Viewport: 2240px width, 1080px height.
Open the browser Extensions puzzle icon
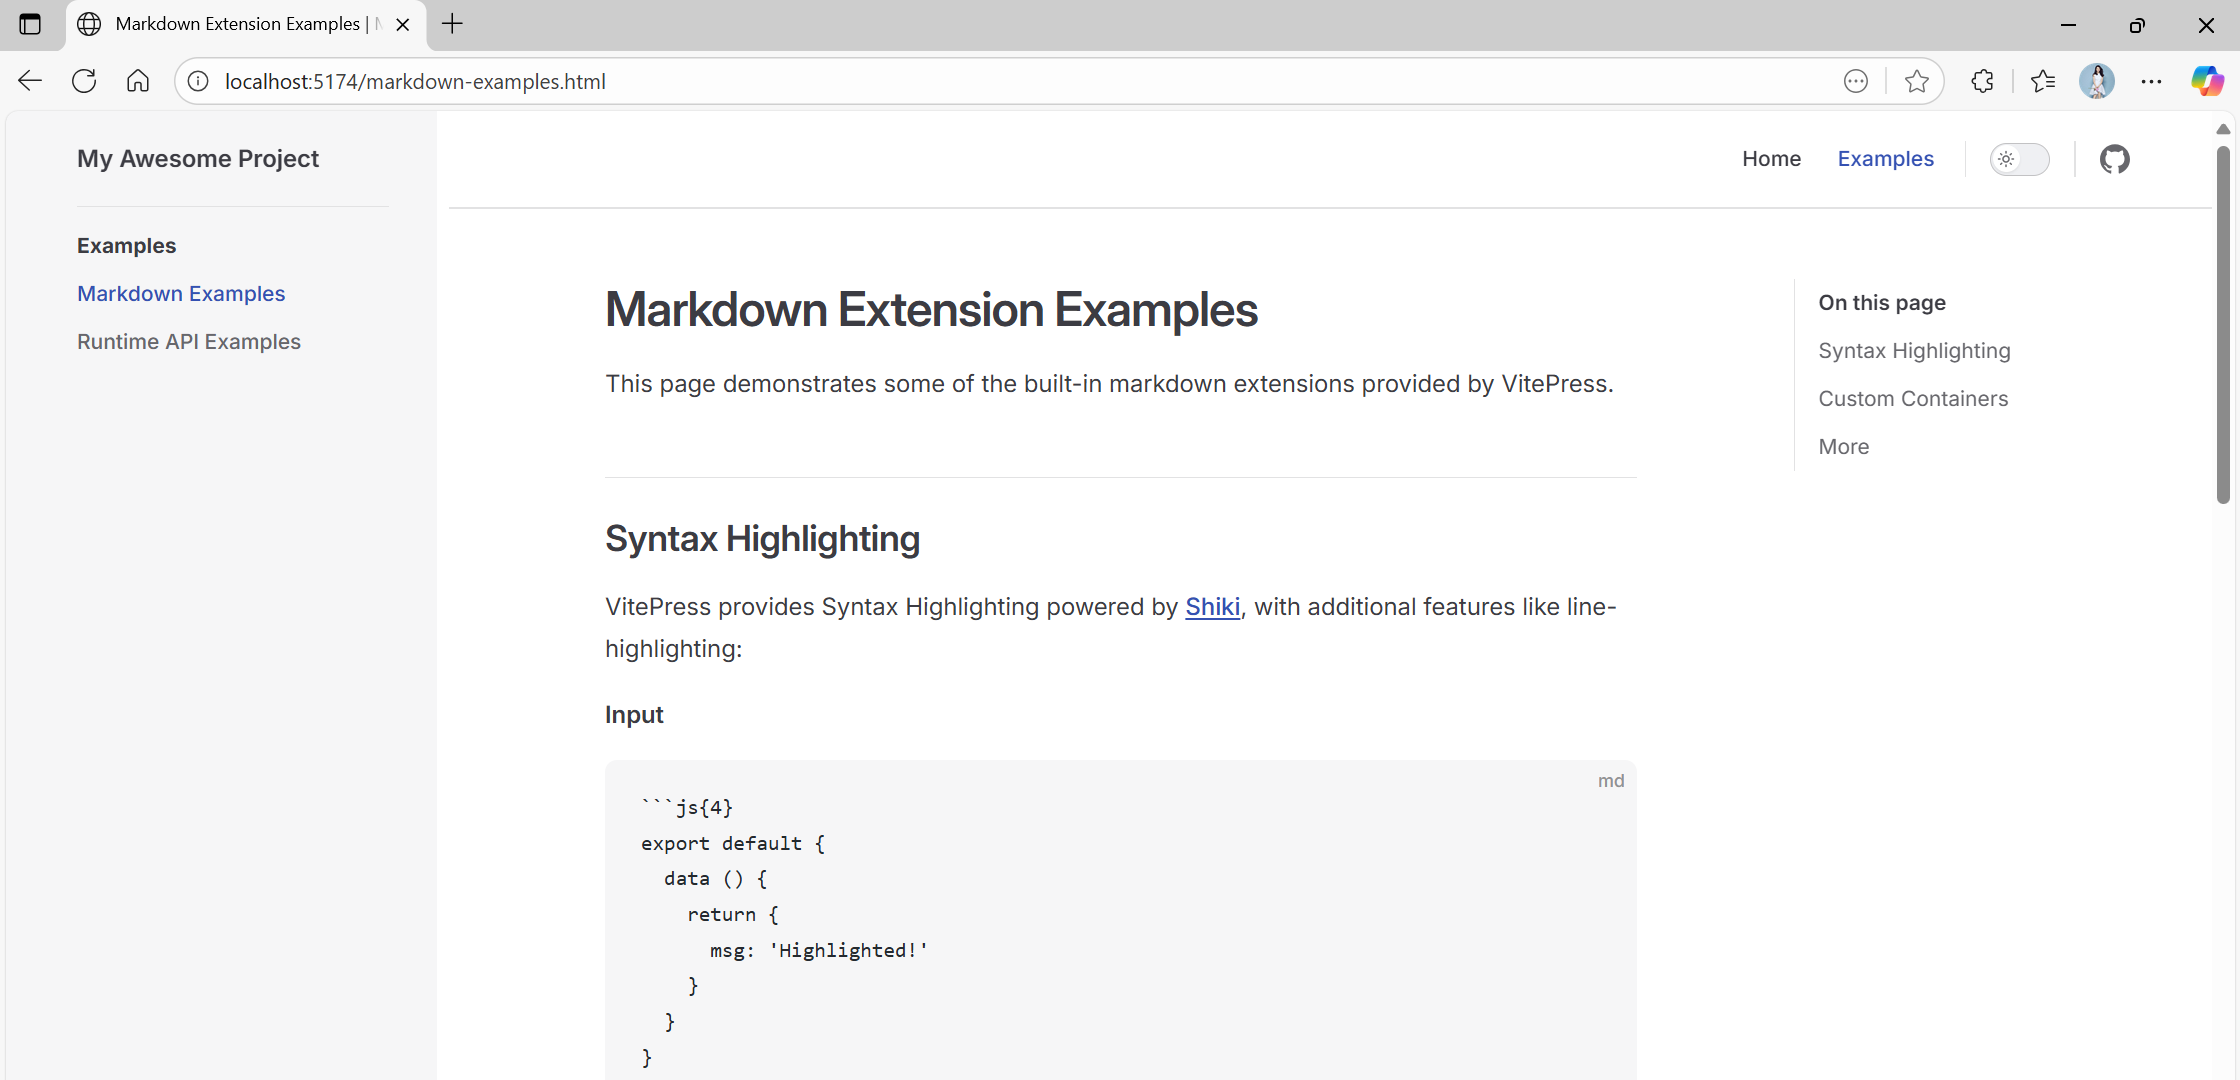[1982, 81]
